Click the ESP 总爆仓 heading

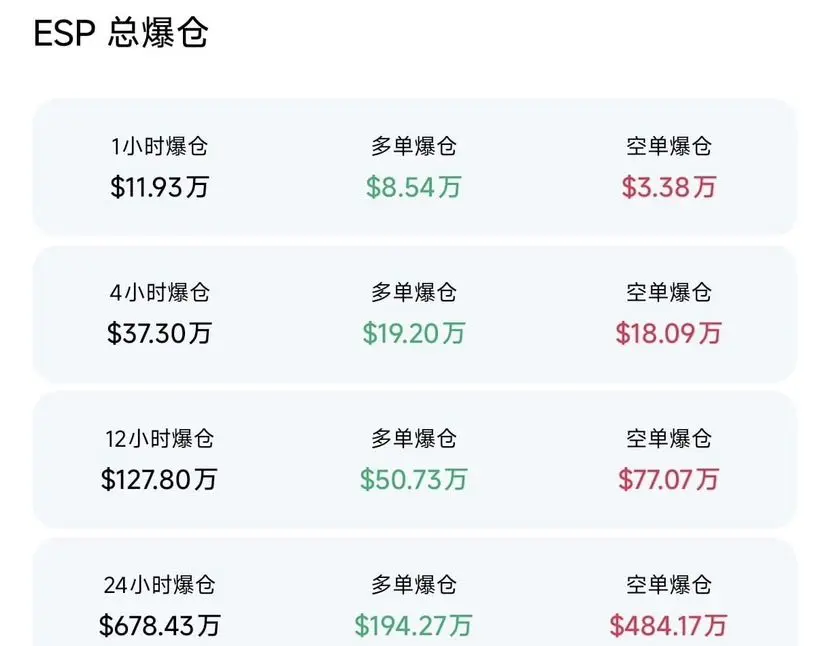pos(121,34)
